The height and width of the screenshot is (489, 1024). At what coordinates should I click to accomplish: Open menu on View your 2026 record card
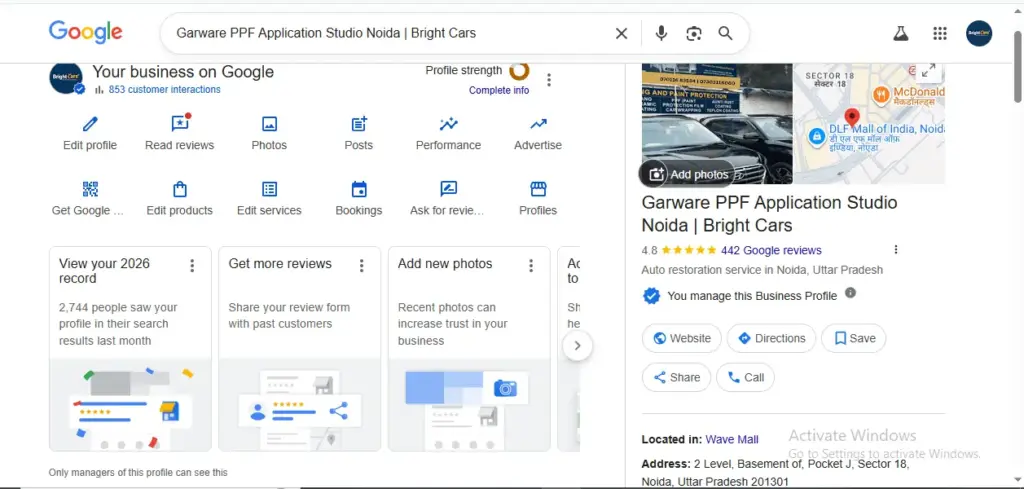point(192,266)
